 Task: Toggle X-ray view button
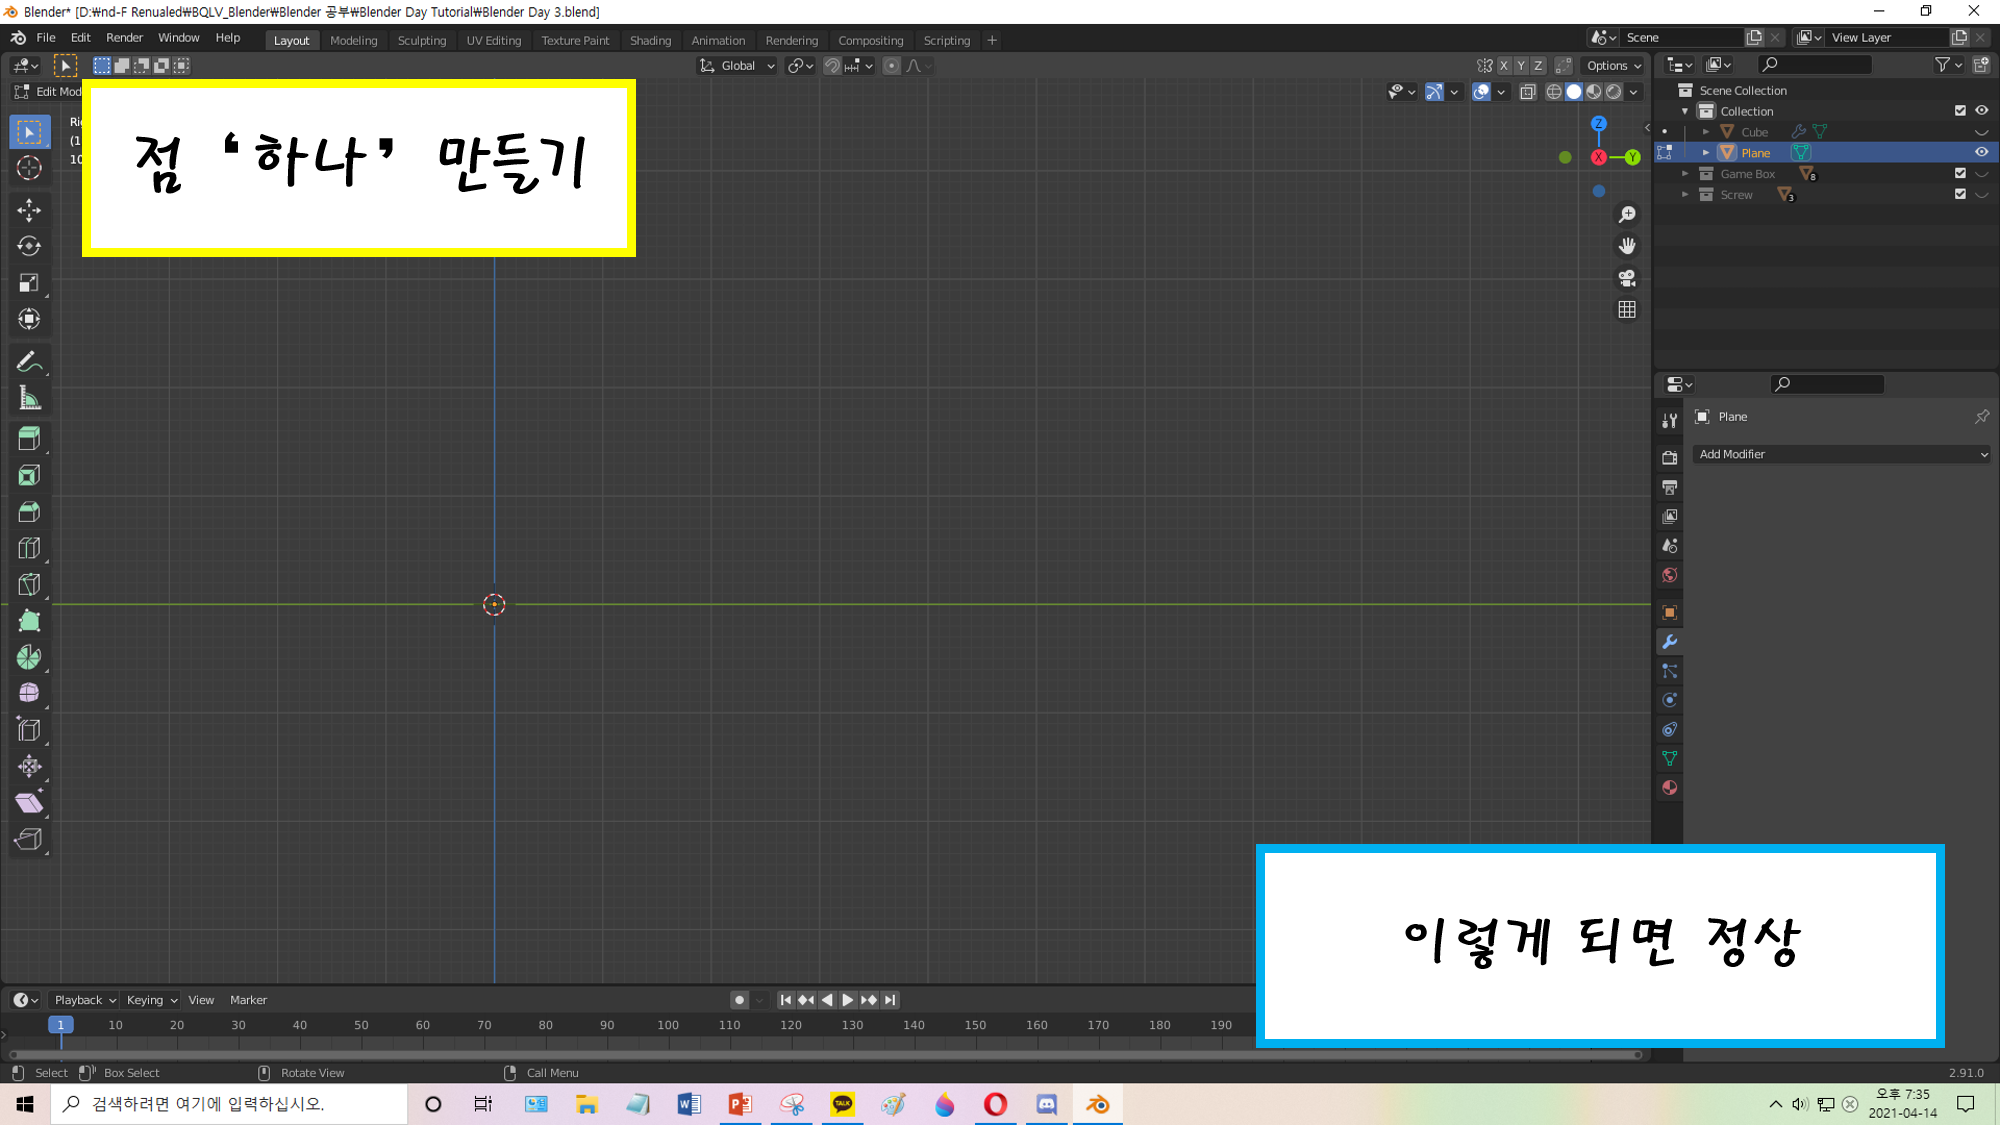tap(1527, 92)
